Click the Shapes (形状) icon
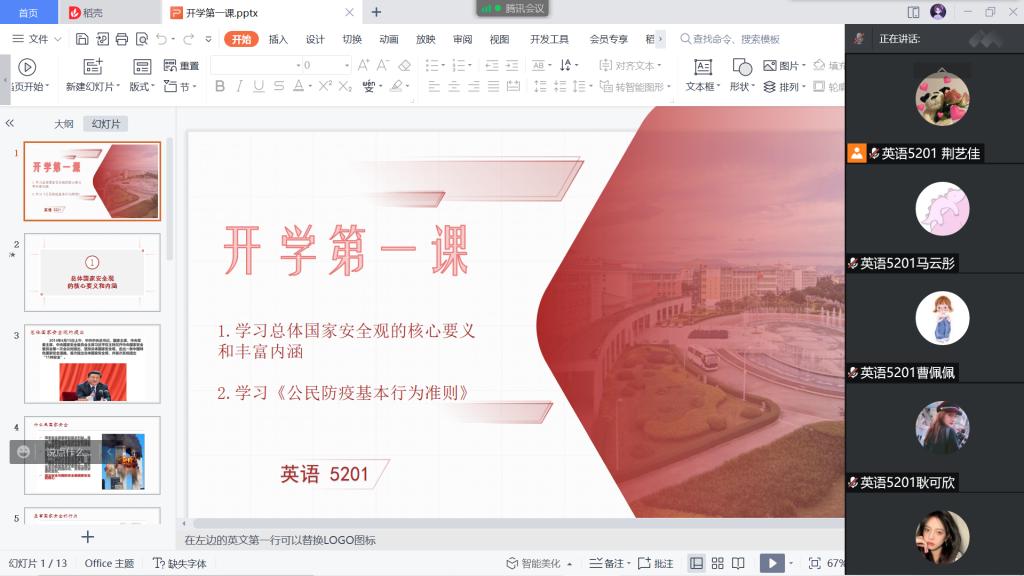The image size is (1024, 576). click(x=741, y=67)
